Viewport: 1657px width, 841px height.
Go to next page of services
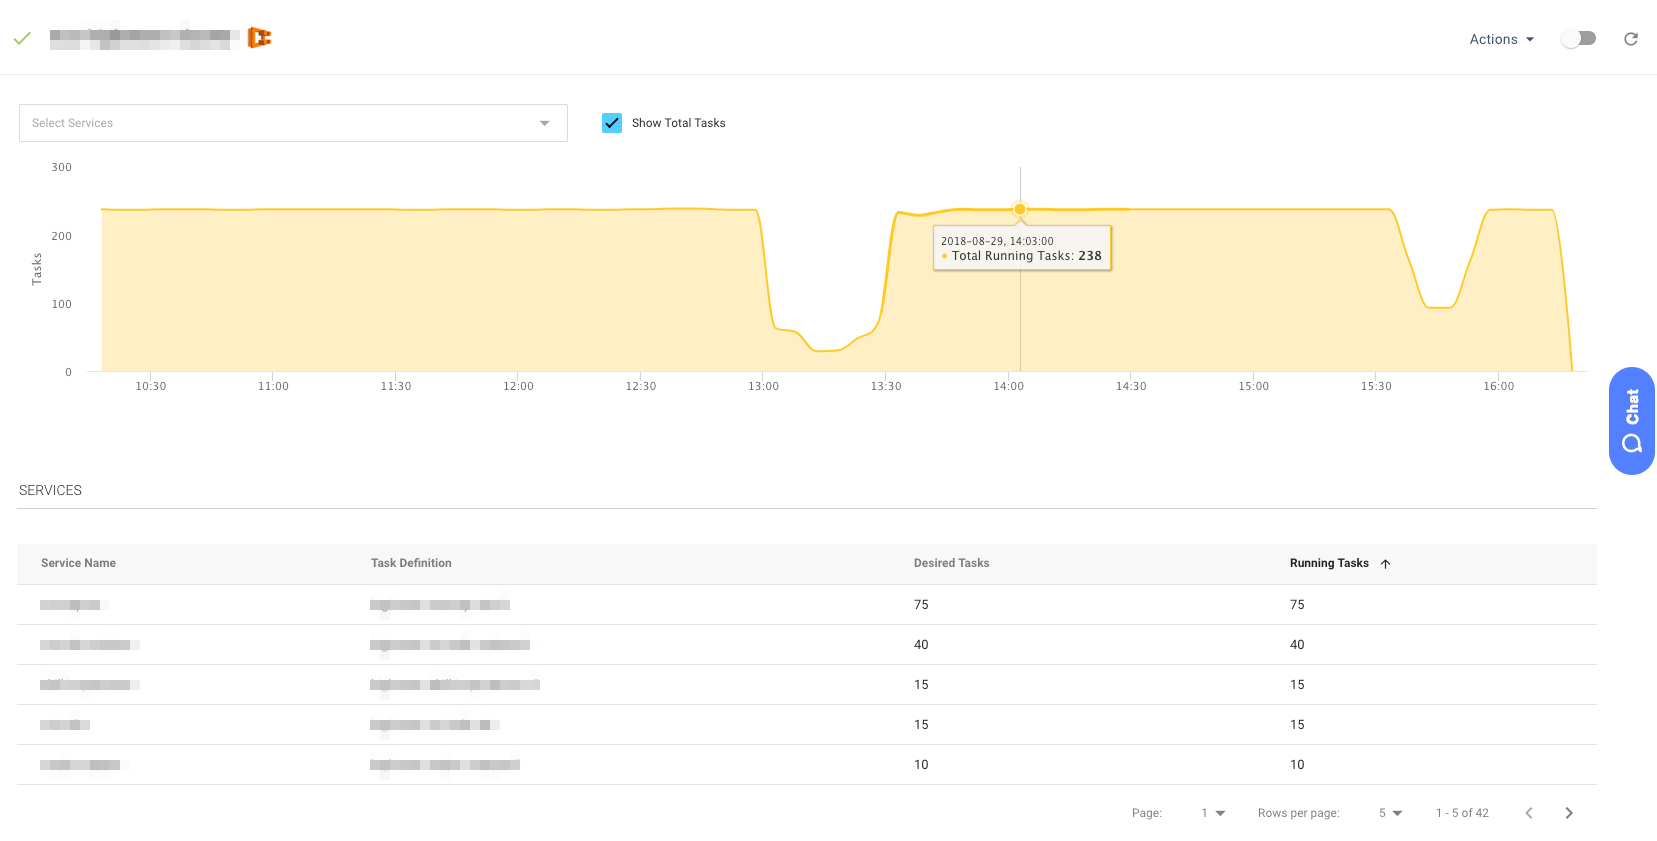click(x=1568, y=813)
